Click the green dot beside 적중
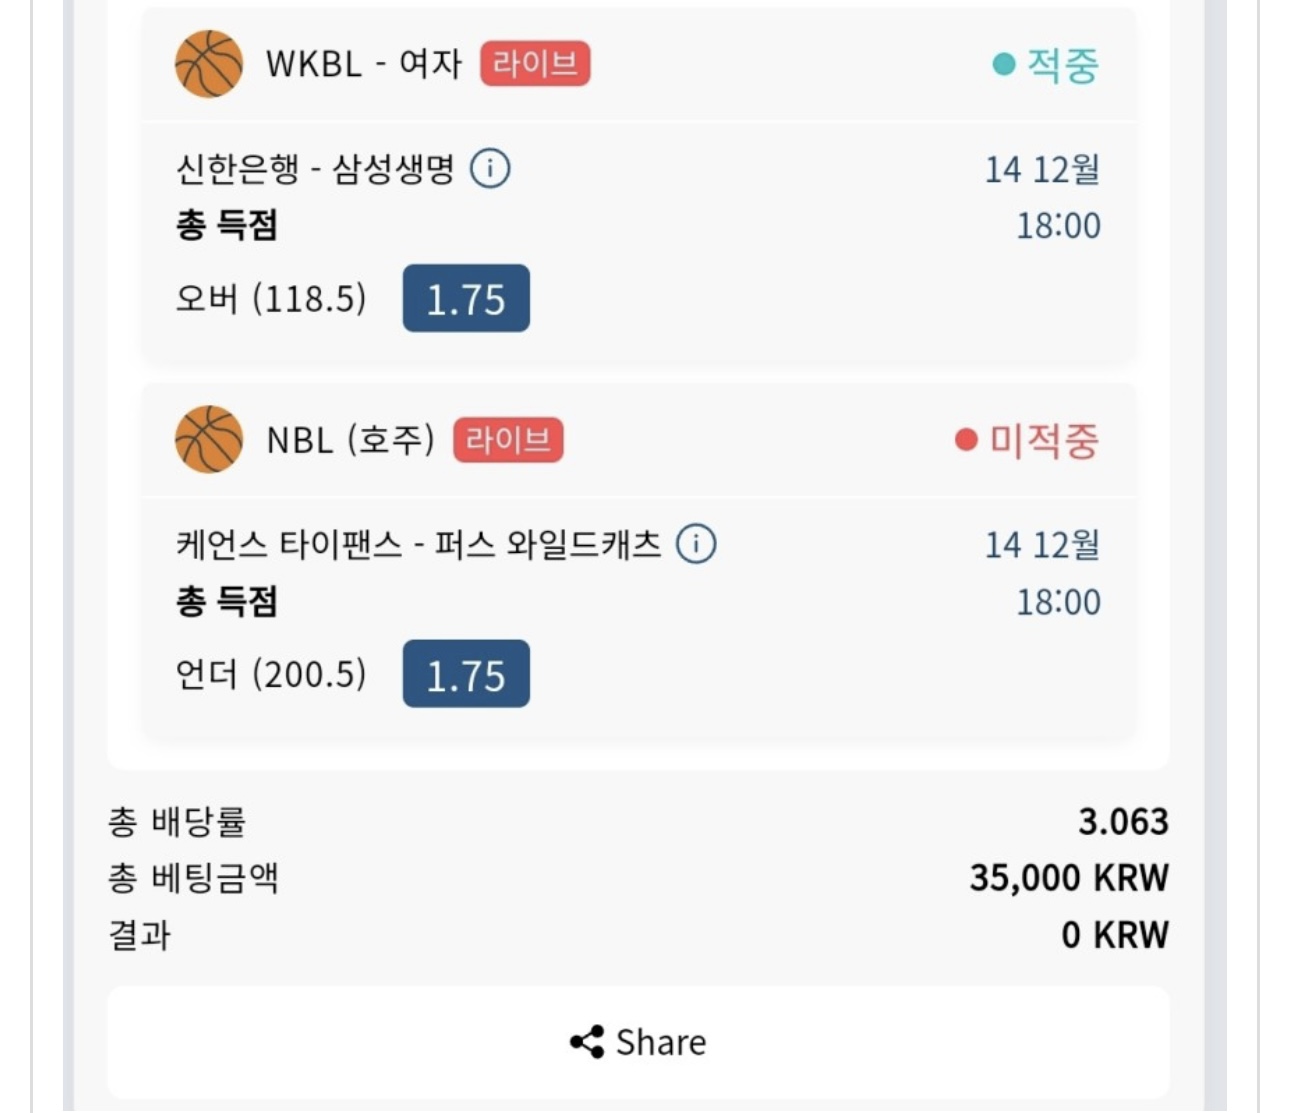This screenshot has height=1113, width=1290. pos(1003,65)
